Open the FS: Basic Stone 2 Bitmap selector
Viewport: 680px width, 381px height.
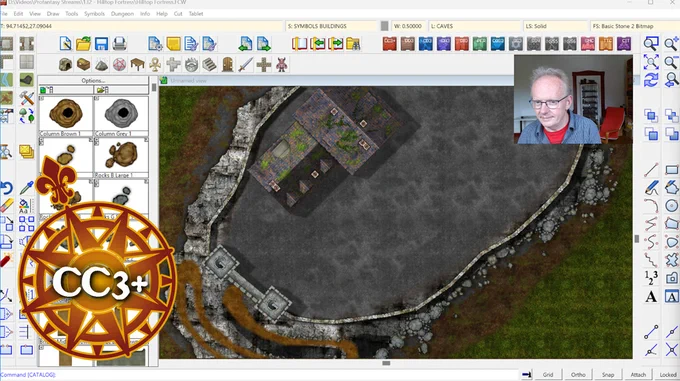[635, 26]
